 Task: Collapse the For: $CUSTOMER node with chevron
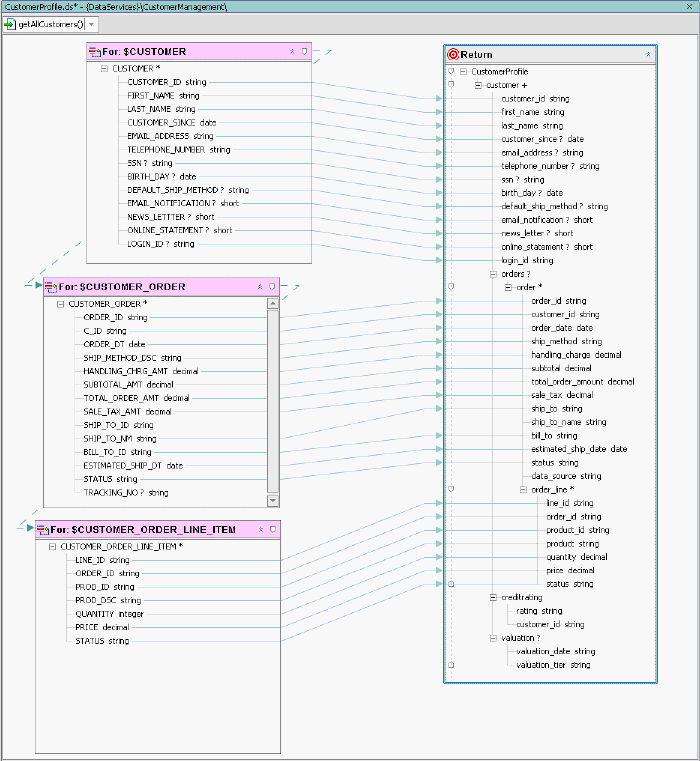click(x=292, y=51)
